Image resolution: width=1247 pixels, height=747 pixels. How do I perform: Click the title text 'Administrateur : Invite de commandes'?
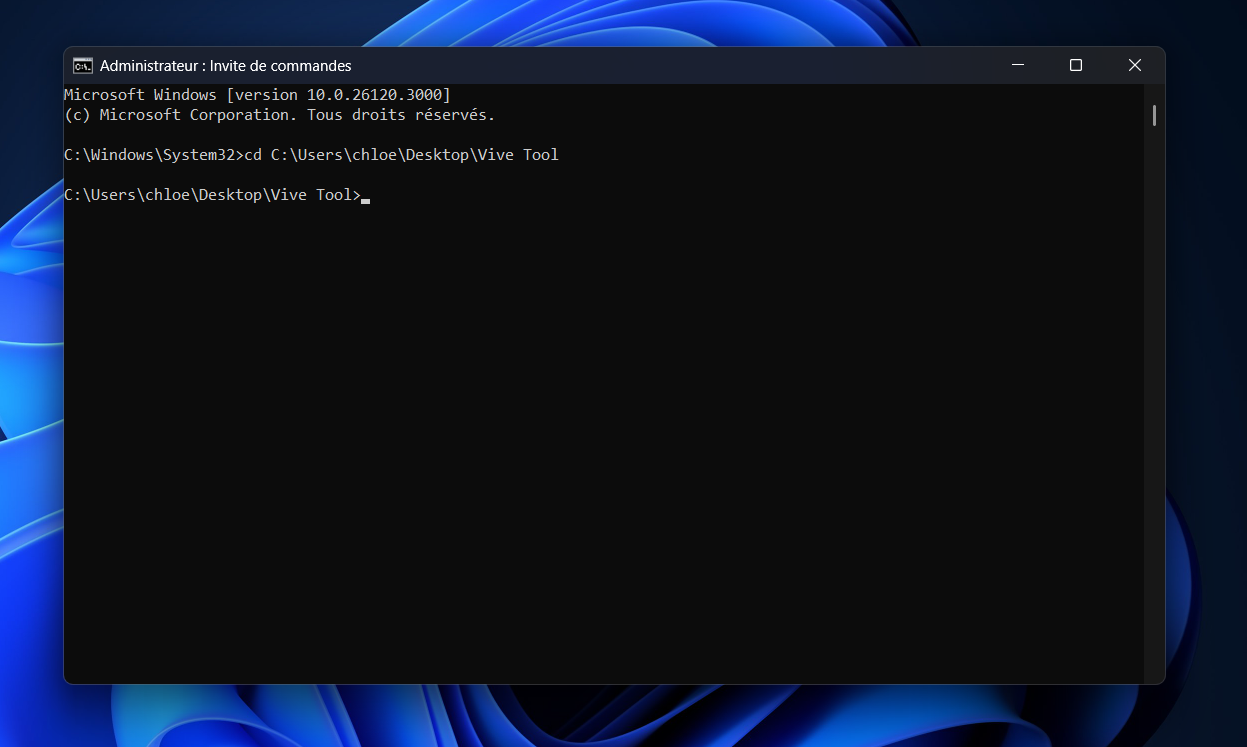(x=226, y=66)
